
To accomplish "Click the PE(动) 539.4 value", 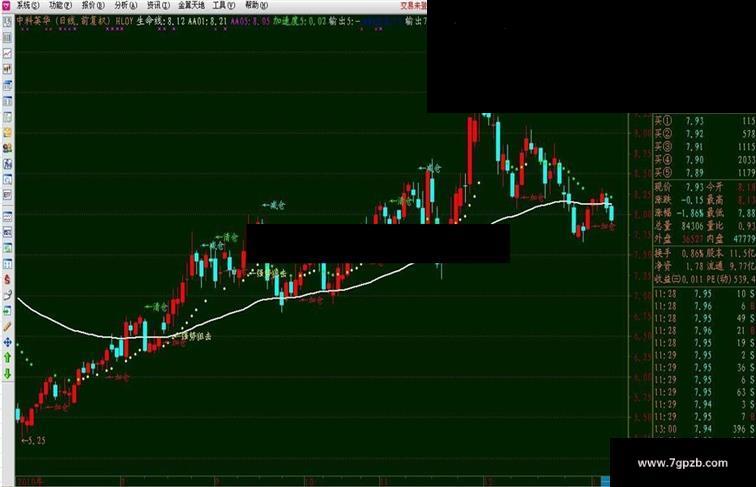I will pyautogui.click(x=744, y=279).
